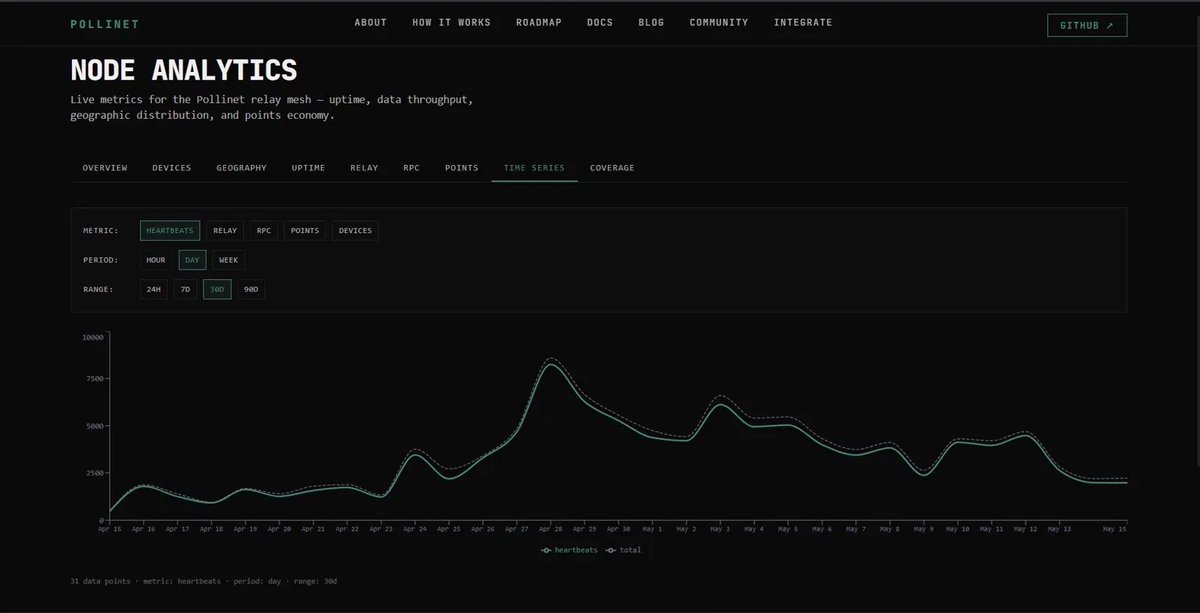
Task: Select the TIME SERIES tab
Action: tap(534, 168)
